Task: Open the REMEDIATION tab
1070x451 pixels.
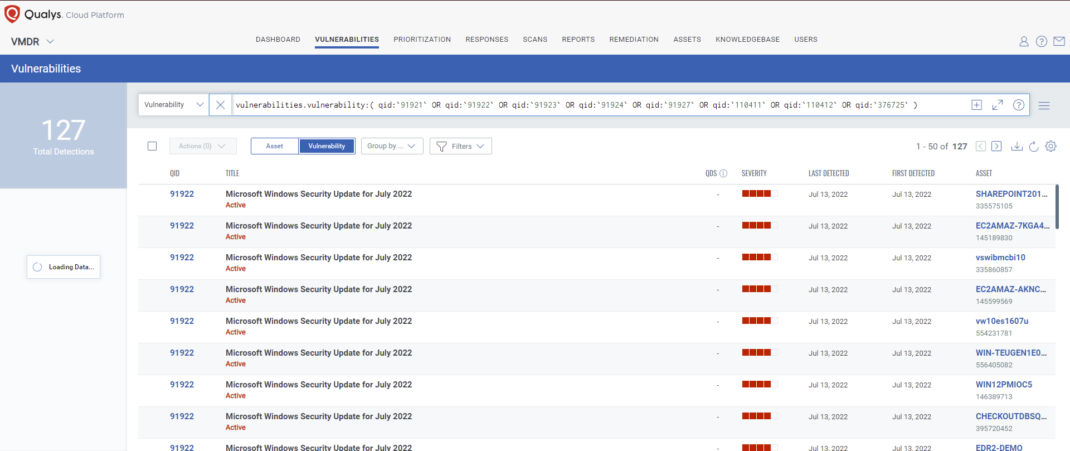Action: point(634,40)
